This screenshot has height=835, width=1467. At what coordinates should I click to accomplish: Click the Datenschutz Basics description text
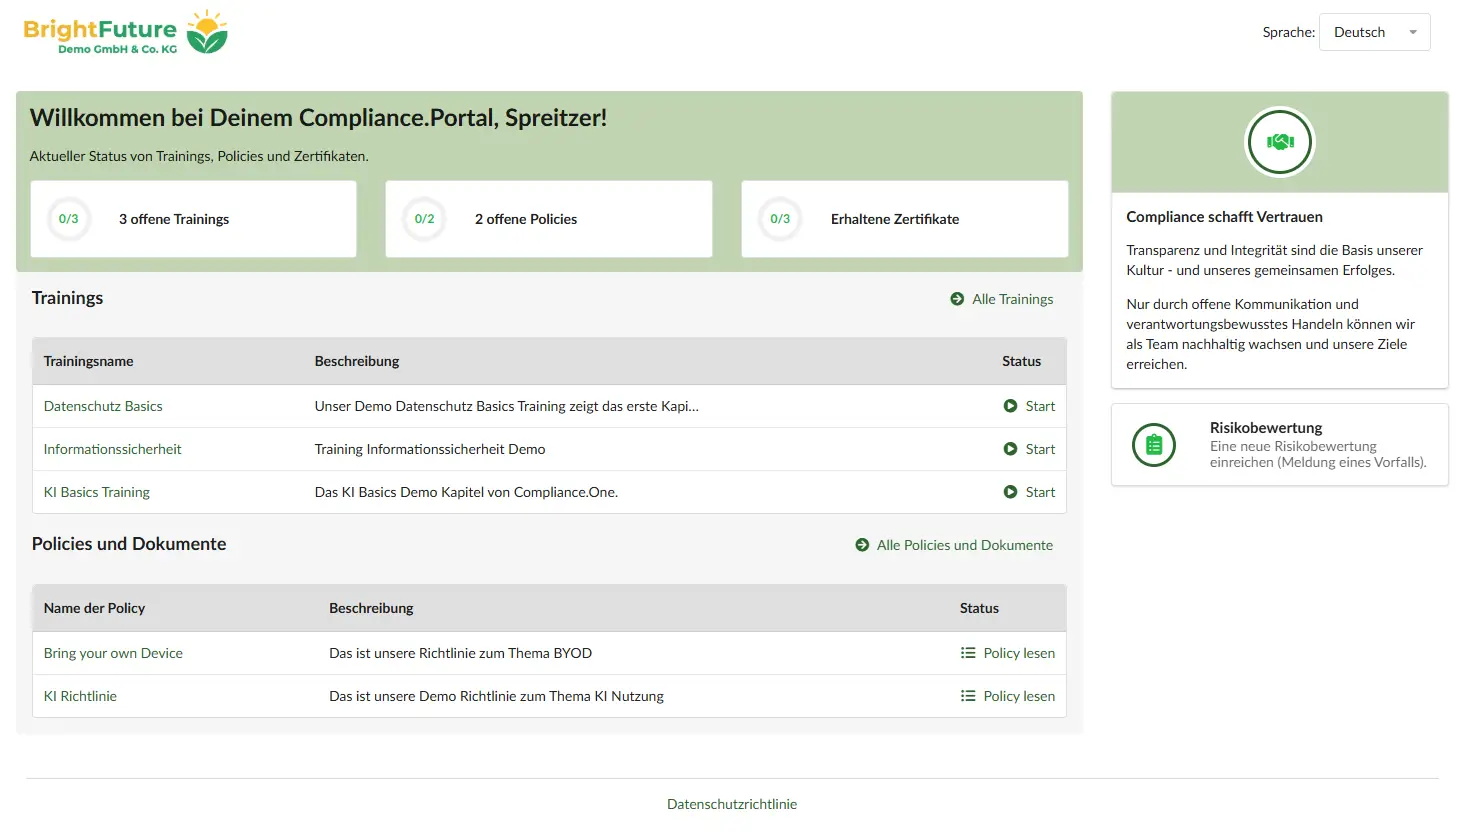(x=506, y=406)
